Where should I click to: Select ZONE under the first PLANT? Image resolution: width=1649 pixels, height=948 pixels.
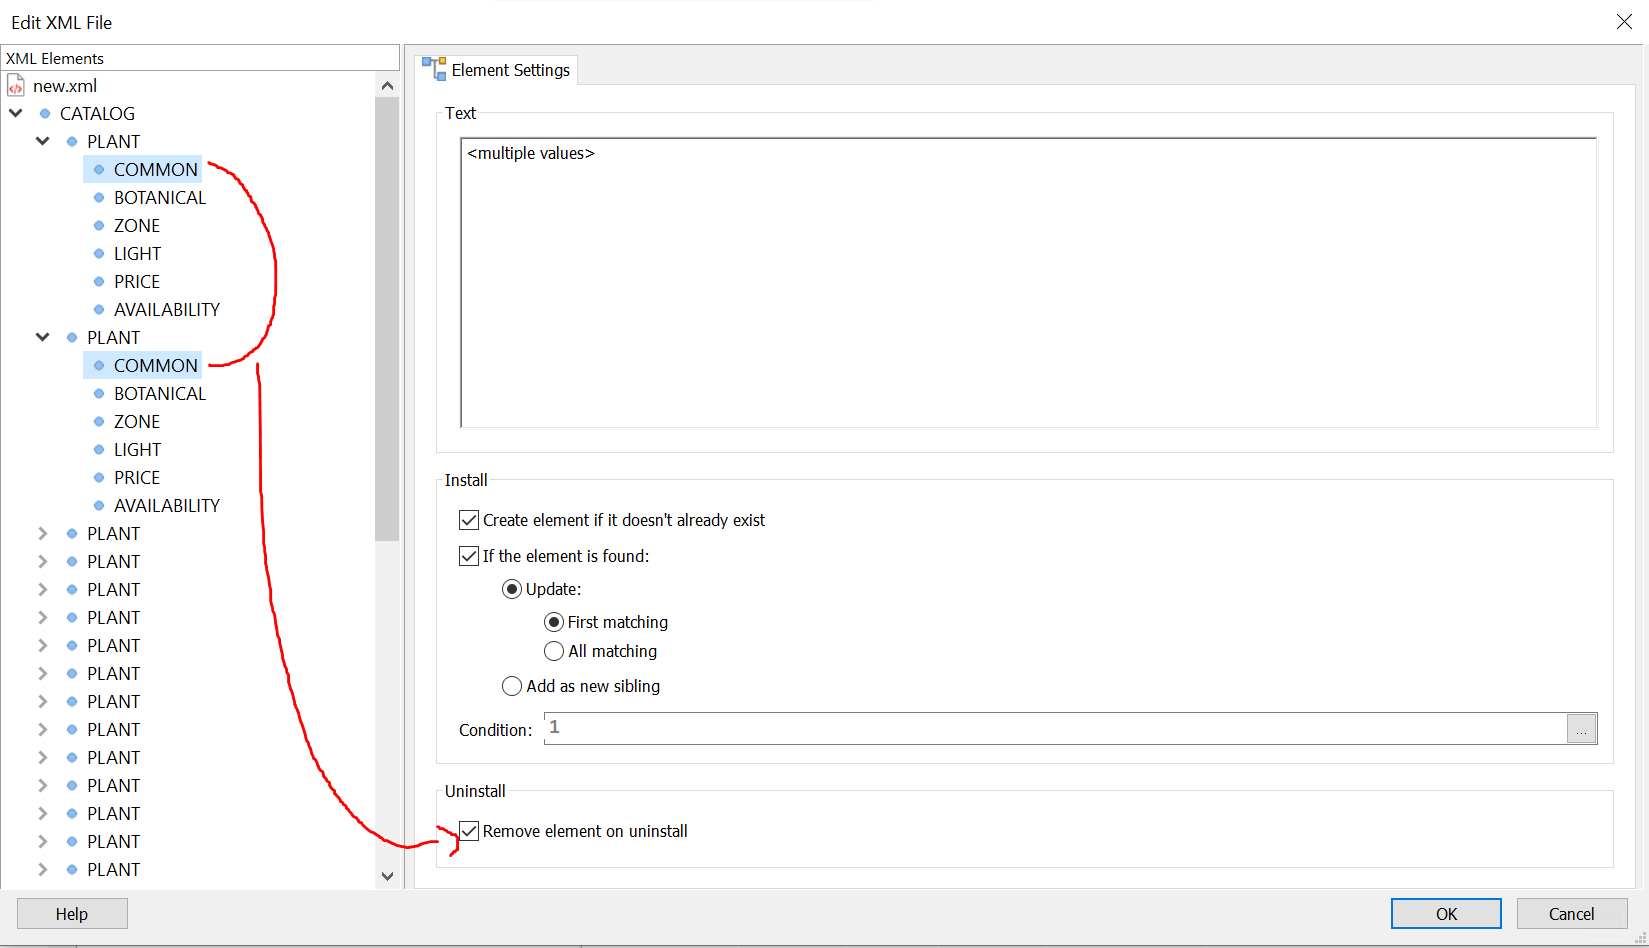pos(137,226)
